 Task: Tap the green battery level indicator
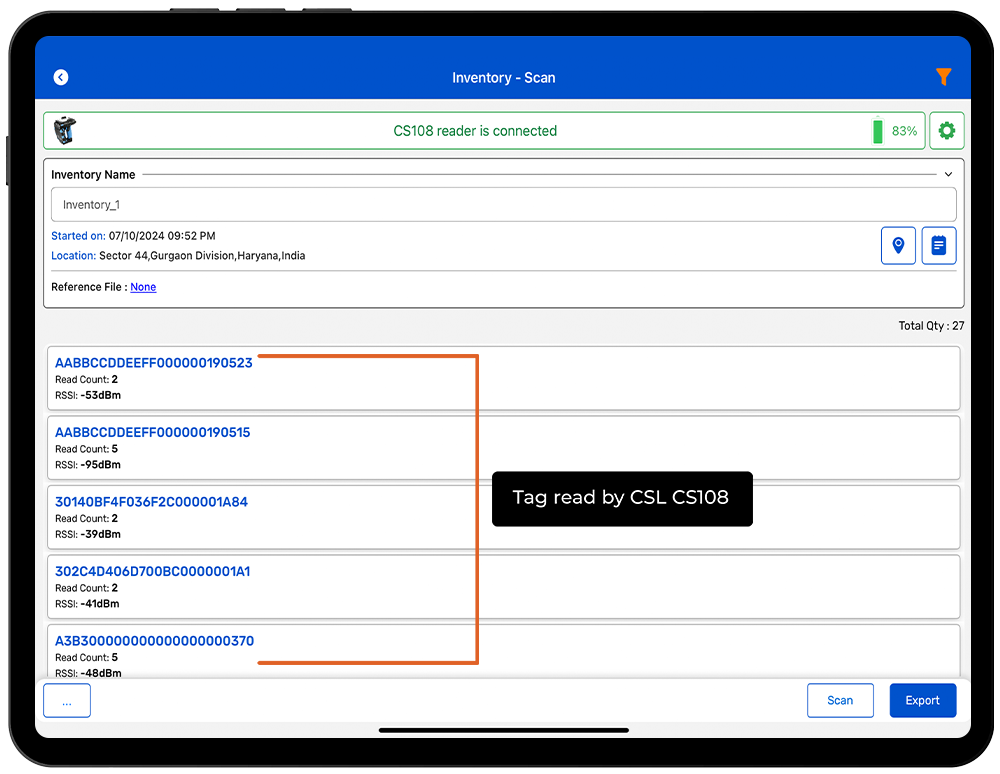pyautogui.click(x=878, y=131)
